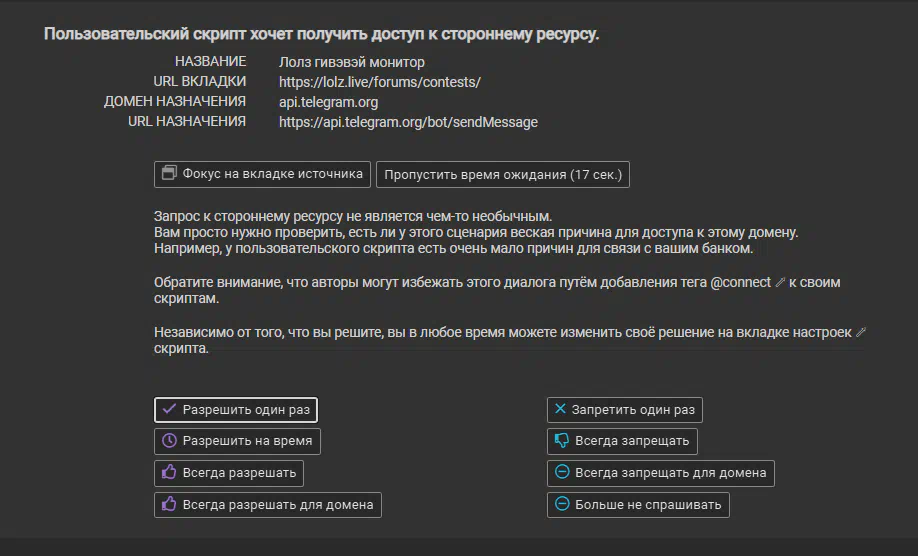Click the tab URL lolz.live/forums/contests text
918x556 pixels.
pos(379,82)
